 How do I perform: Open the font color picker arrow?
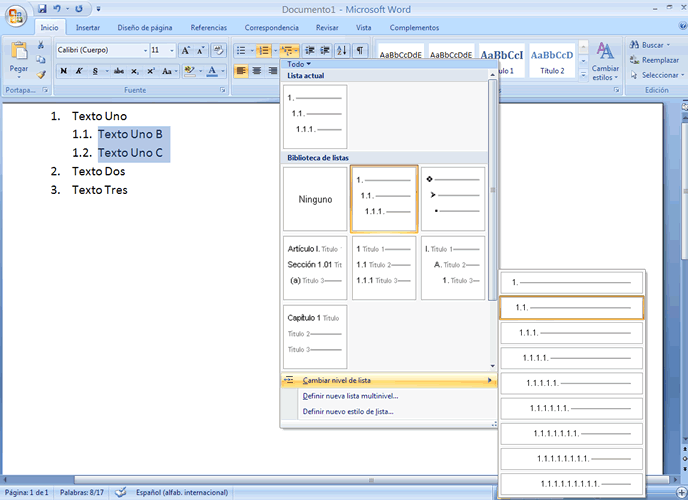[225, 71]
